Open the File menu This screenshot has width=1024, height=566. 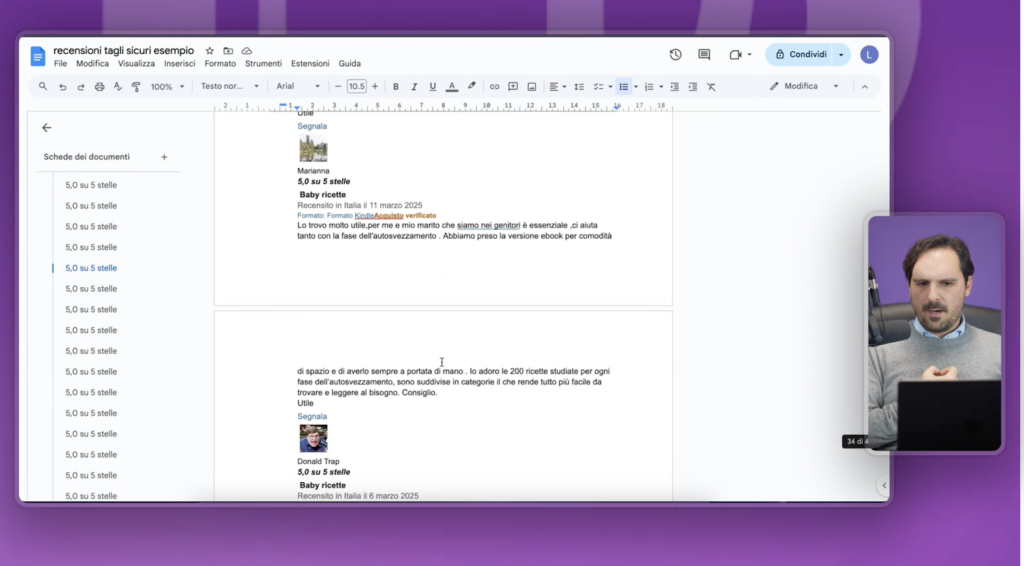pyautogui.click(x=60, y=63)
